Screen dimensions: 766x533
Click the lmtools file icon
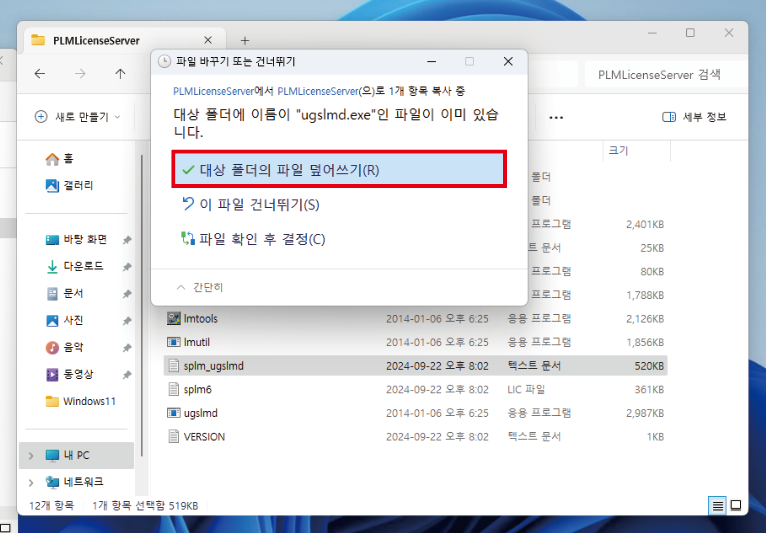coord(173,319)
